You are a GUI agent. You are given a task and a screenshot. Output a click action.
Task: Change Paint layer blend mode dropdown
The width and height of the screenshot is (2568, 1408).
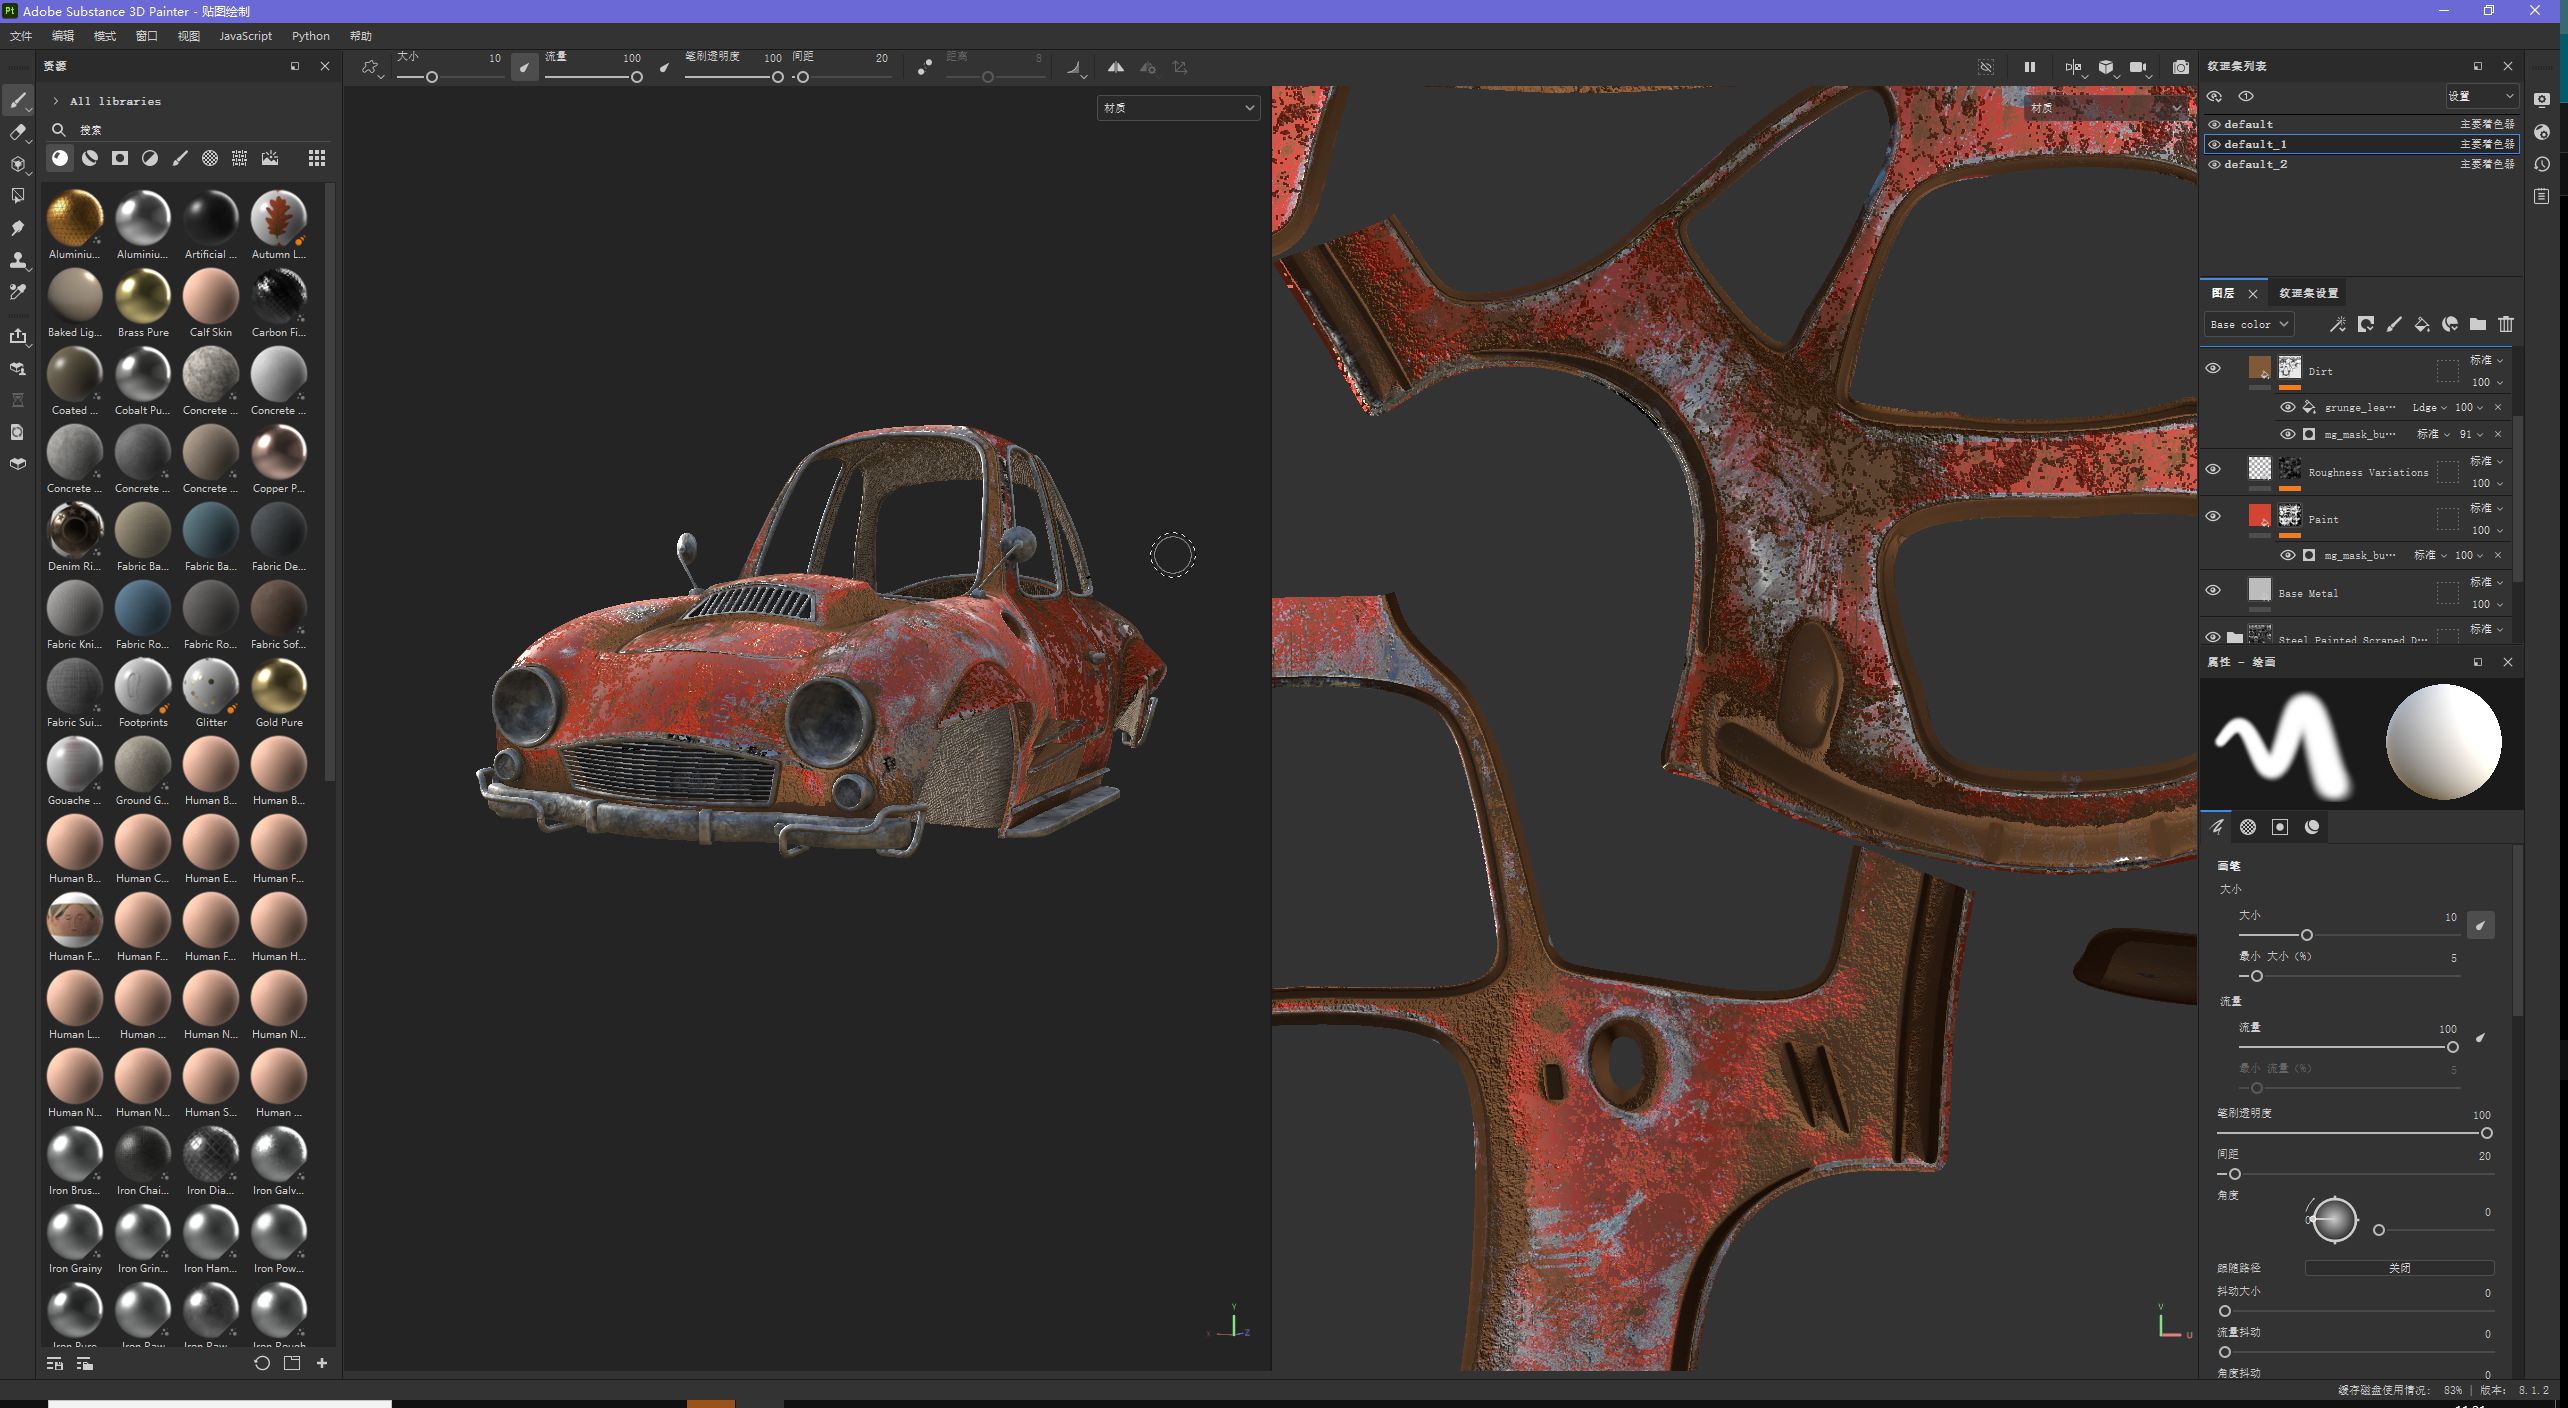point(2486,508)
